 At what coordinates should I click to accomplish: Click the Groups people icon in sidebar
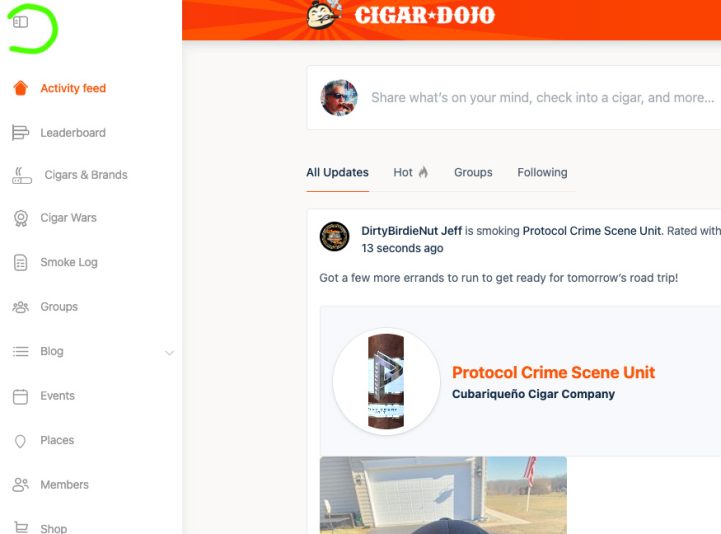coord(20,307)
